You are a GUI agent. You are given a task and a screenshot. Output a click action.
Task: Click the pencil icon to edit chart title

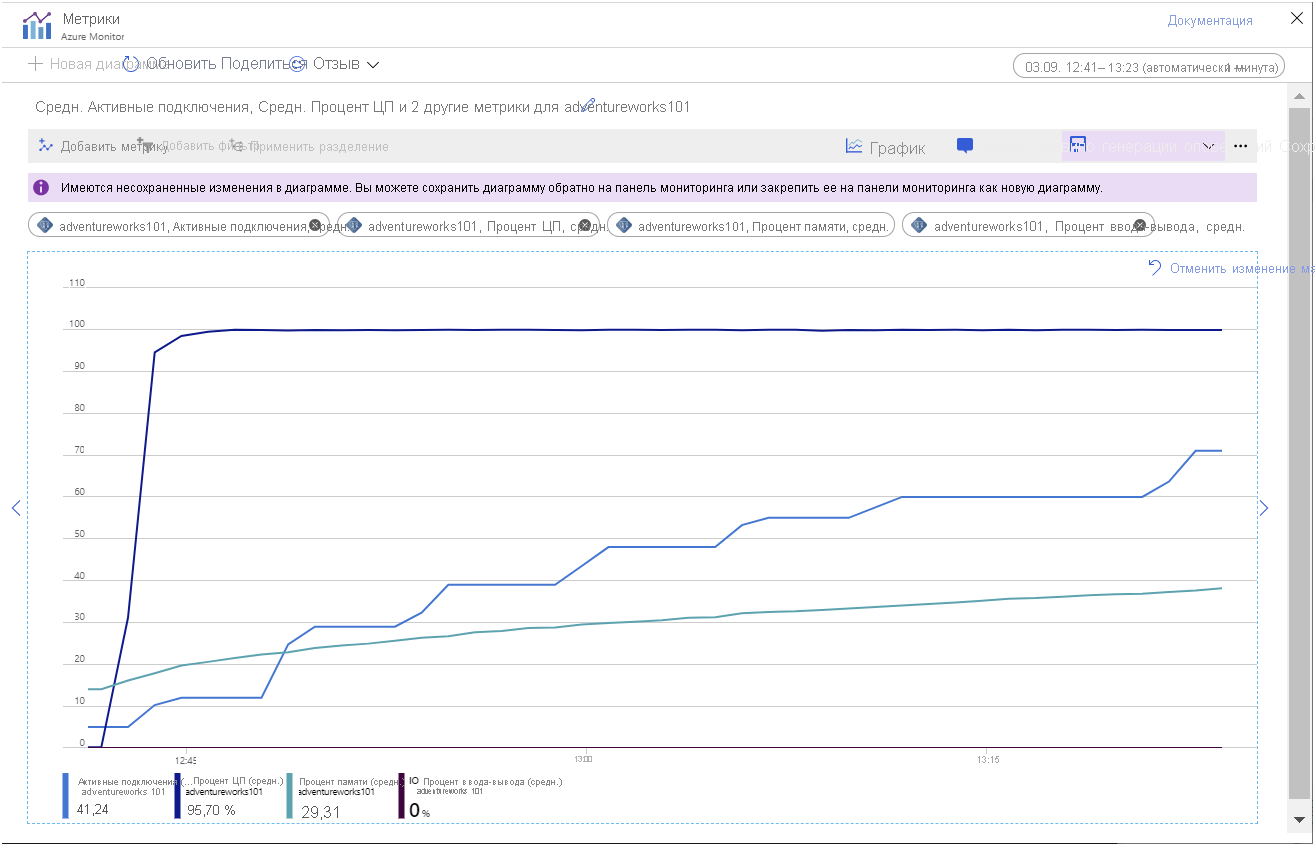(x=588, y=104)
